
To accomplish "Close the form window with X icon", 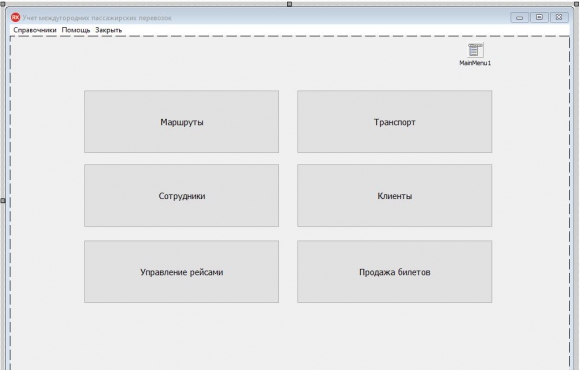I will pos(559,17).
